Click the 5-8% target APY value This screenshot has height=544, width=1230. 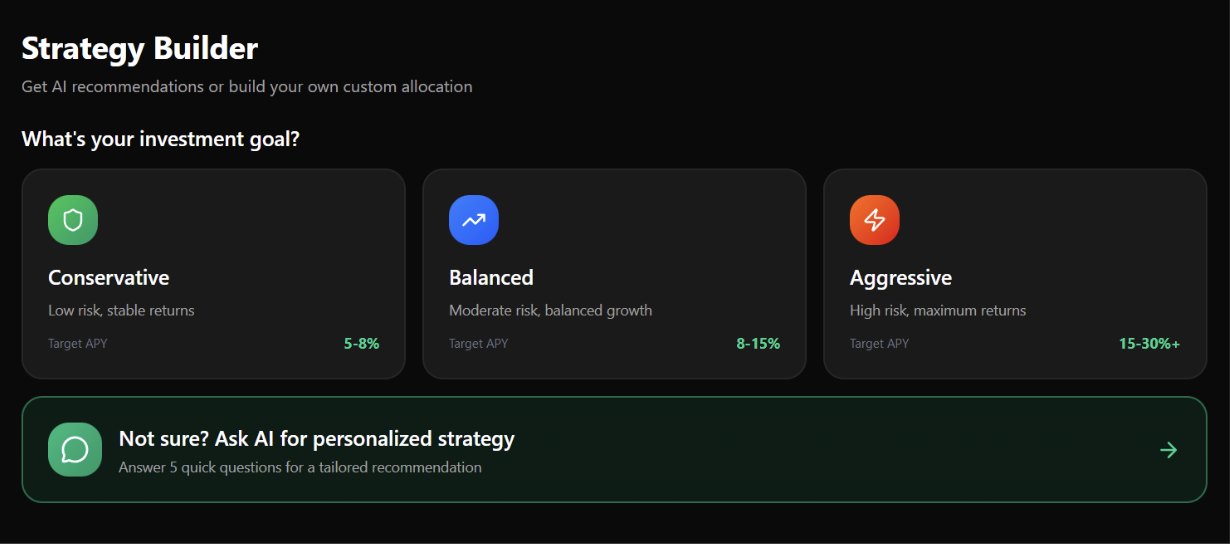[361, 344]
